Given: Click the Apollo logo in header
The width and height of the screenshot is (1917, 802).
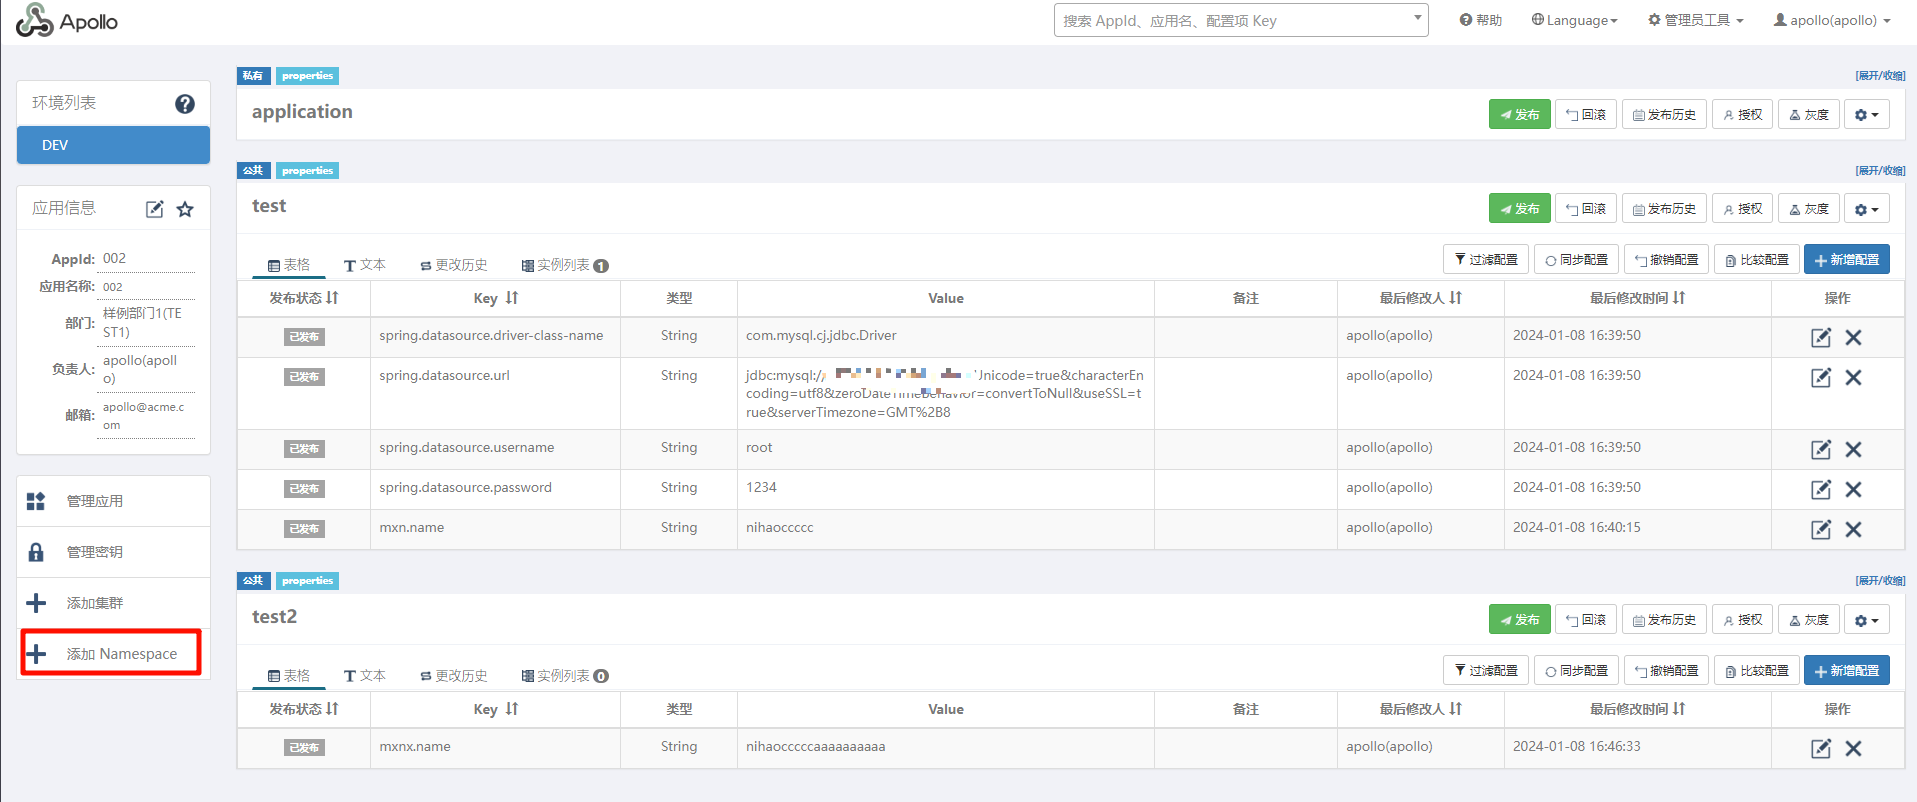Looking at the screenshot, I should pos(67,21).
